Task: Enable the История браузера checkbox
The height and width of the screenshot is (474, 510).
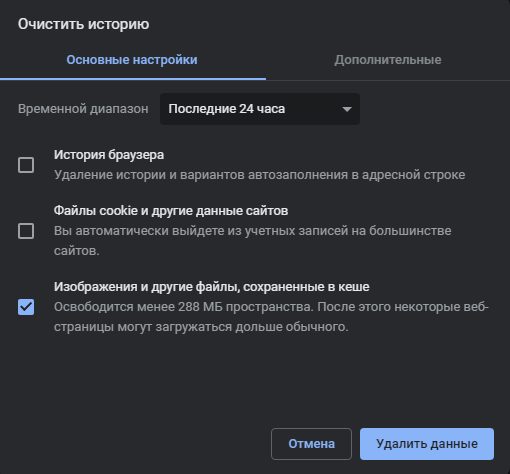Action: click(26, 165)
